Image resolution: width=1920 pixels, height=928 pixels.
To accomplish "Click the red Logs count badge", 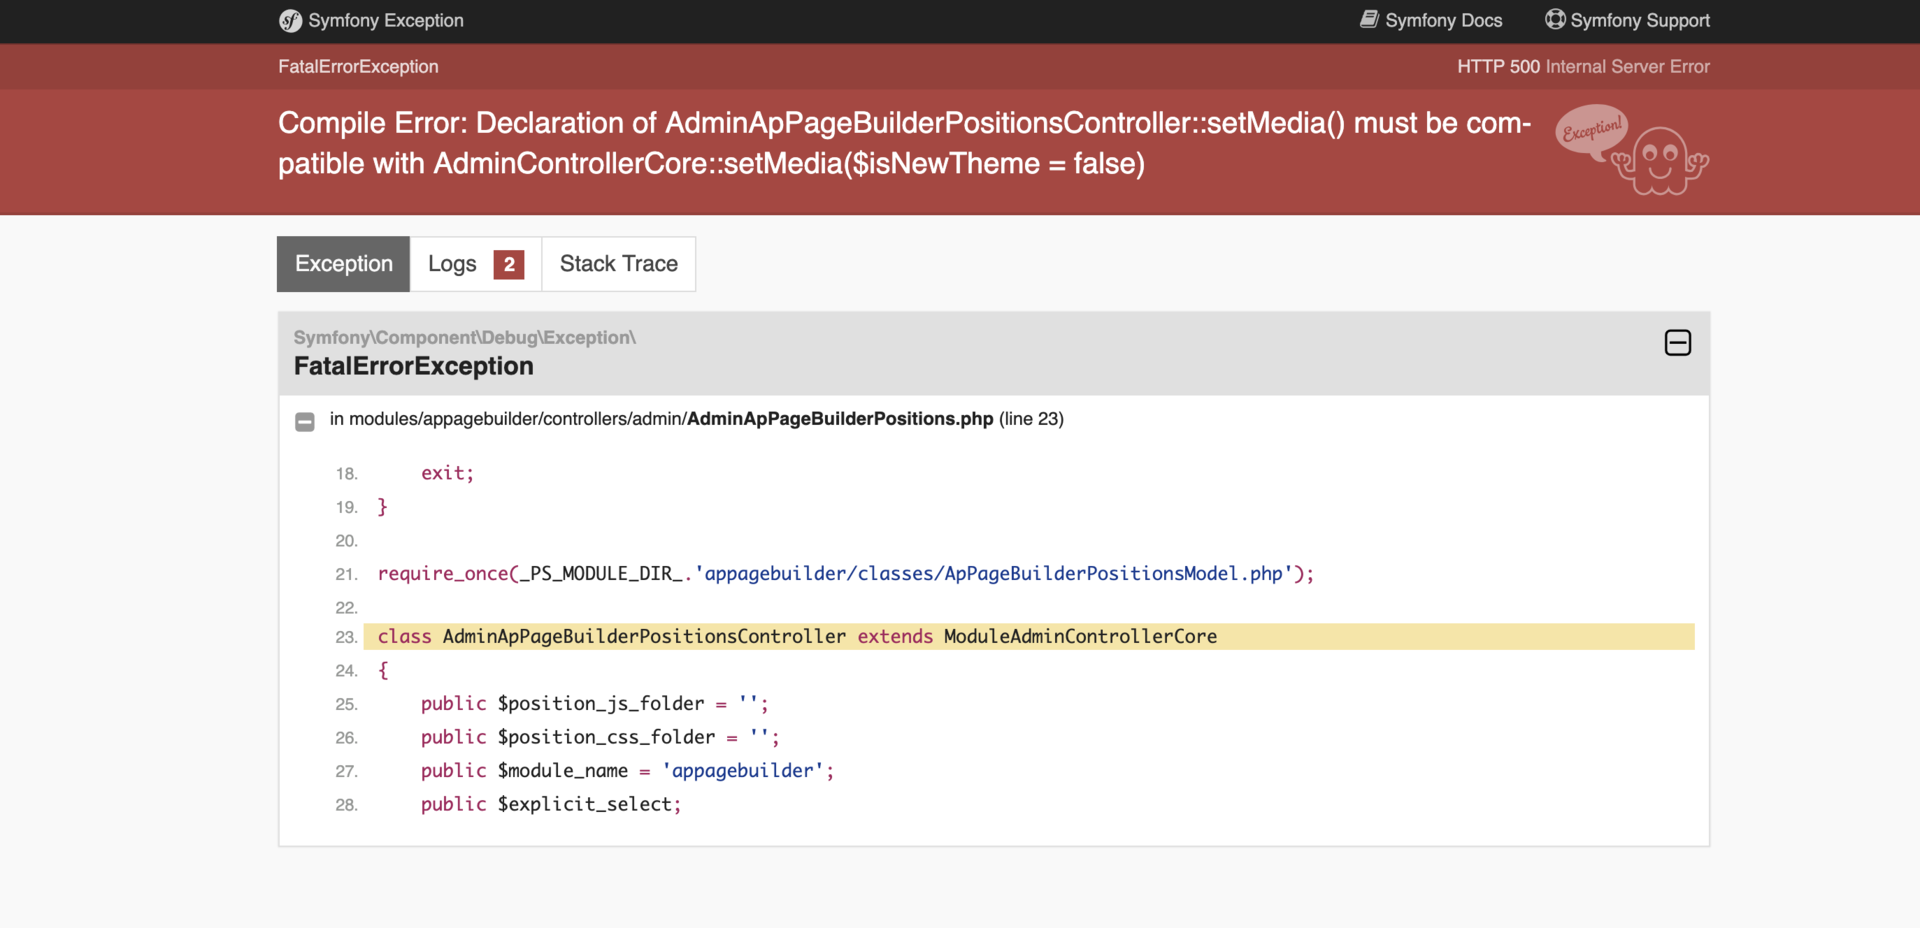I will (x=509, y=264).
